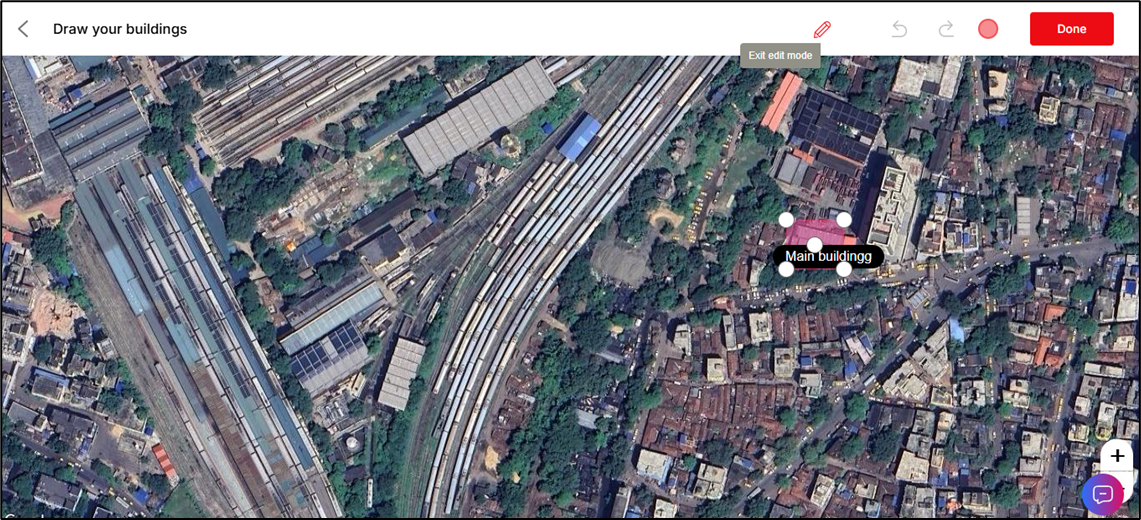Zoom in on the map with the plus button
The height and width of the screenshot is (520, 1141).
[x=1116, y=456]
